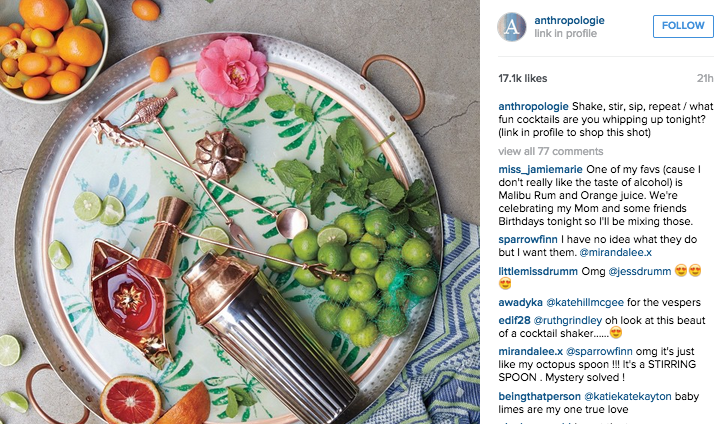The image size is (724, 424).
Task: Open awadyka commenter profile
Action: click(520, 303)
